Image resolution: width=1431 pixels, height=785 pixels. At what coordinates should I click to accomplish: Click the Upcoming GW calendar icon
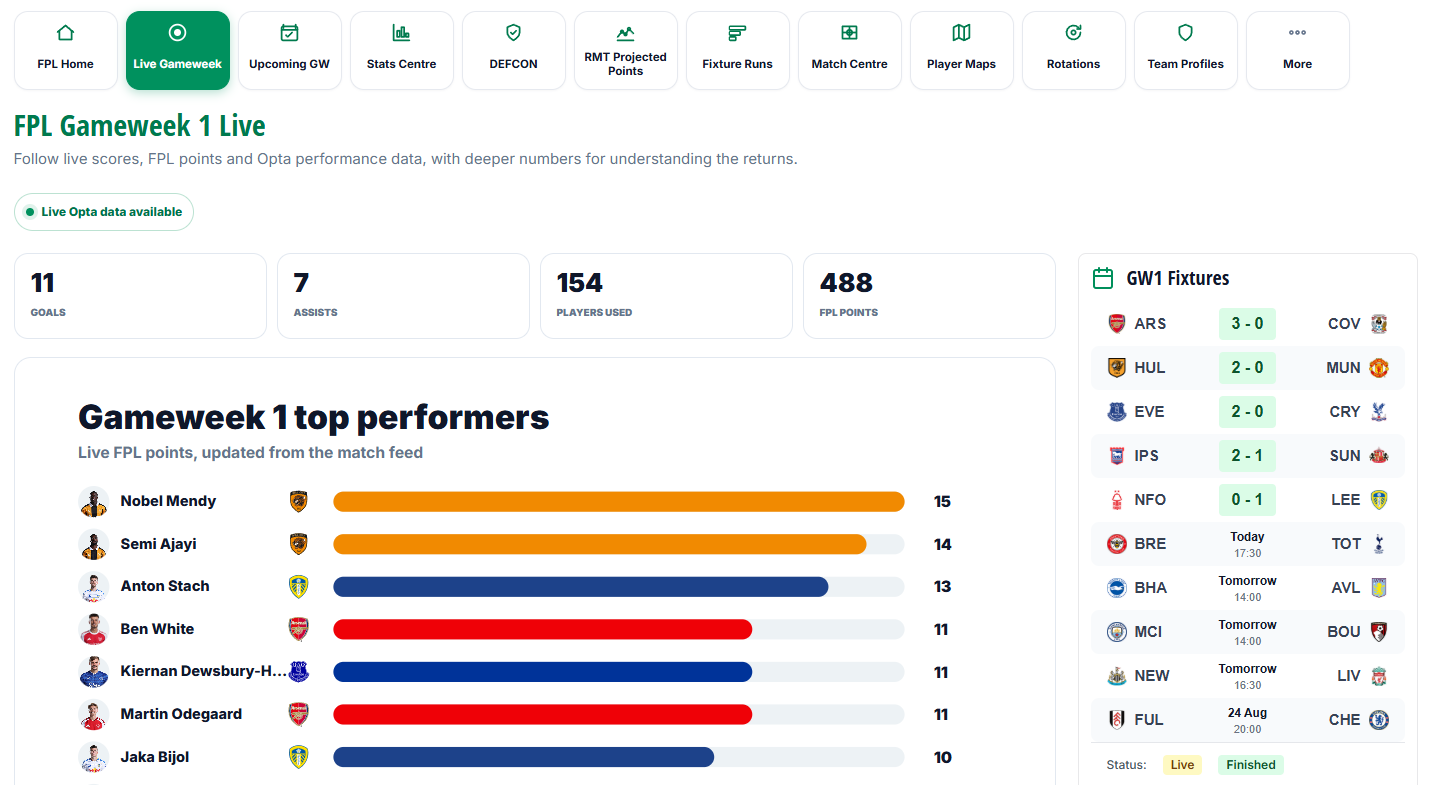289,33
